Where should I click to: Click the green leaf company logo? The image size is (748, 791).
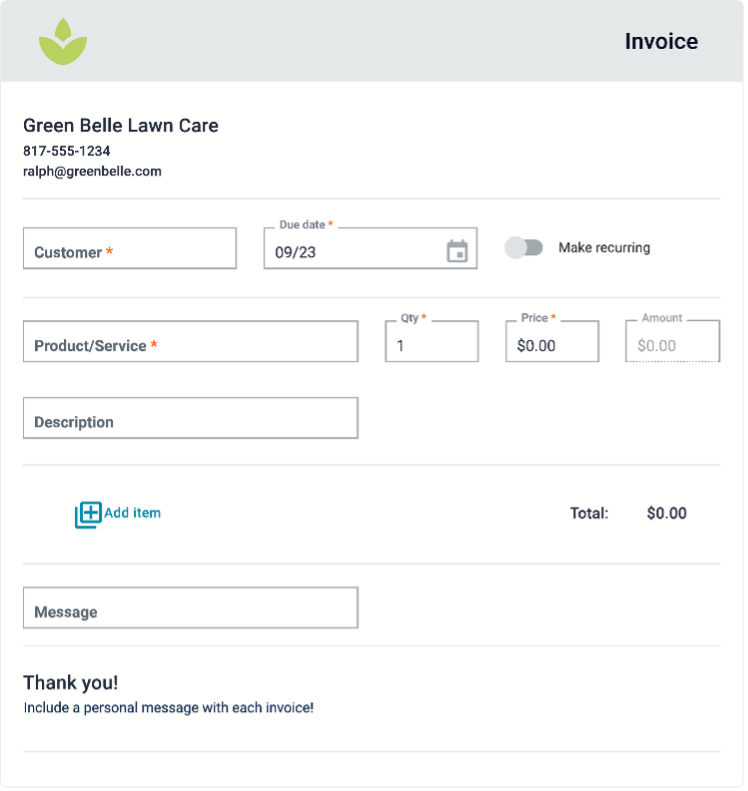pyautogui.click(x=63, y=42)
